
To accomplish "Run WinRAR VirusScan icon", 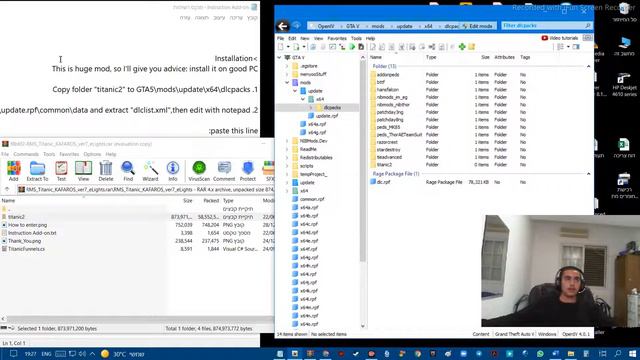I will 199,171.
